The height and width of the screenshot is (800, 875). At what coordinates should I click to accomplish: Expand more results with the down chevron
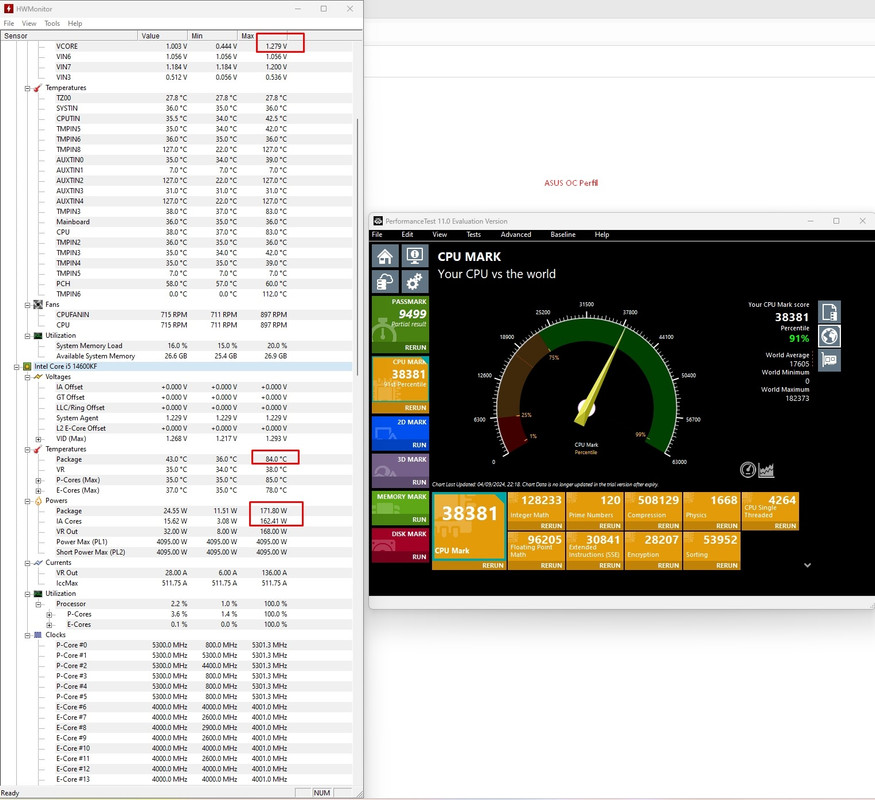[x=807, y=565]
